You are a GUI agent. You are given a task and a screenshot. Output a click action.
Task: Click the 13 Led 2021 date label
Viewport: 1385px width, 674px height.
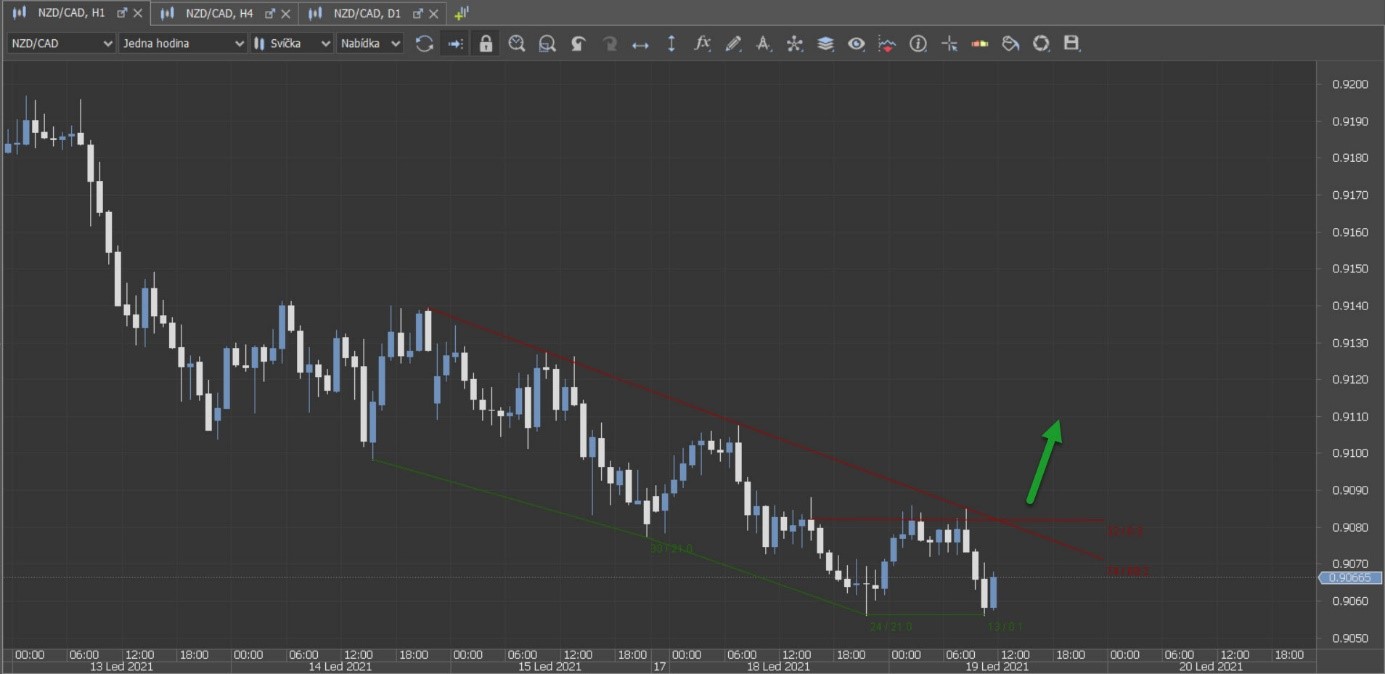tap(121, 666)
